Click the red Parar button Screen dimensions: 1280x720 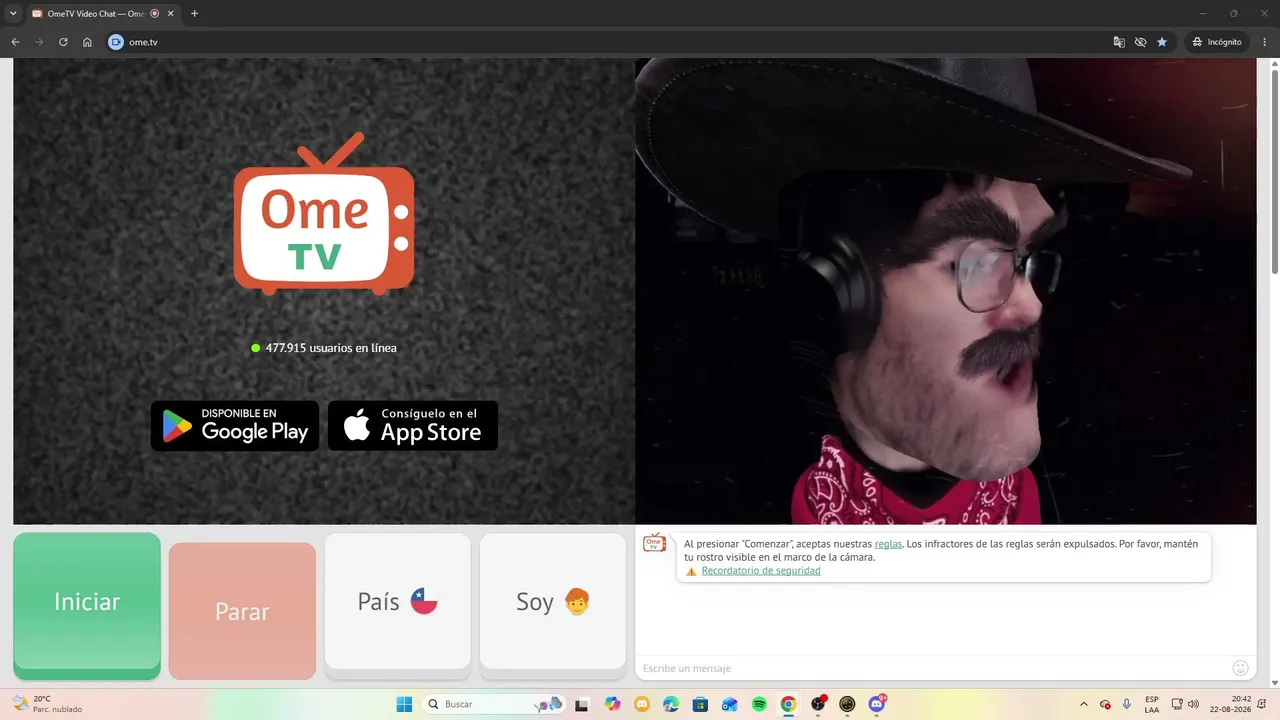click(242, 611)
